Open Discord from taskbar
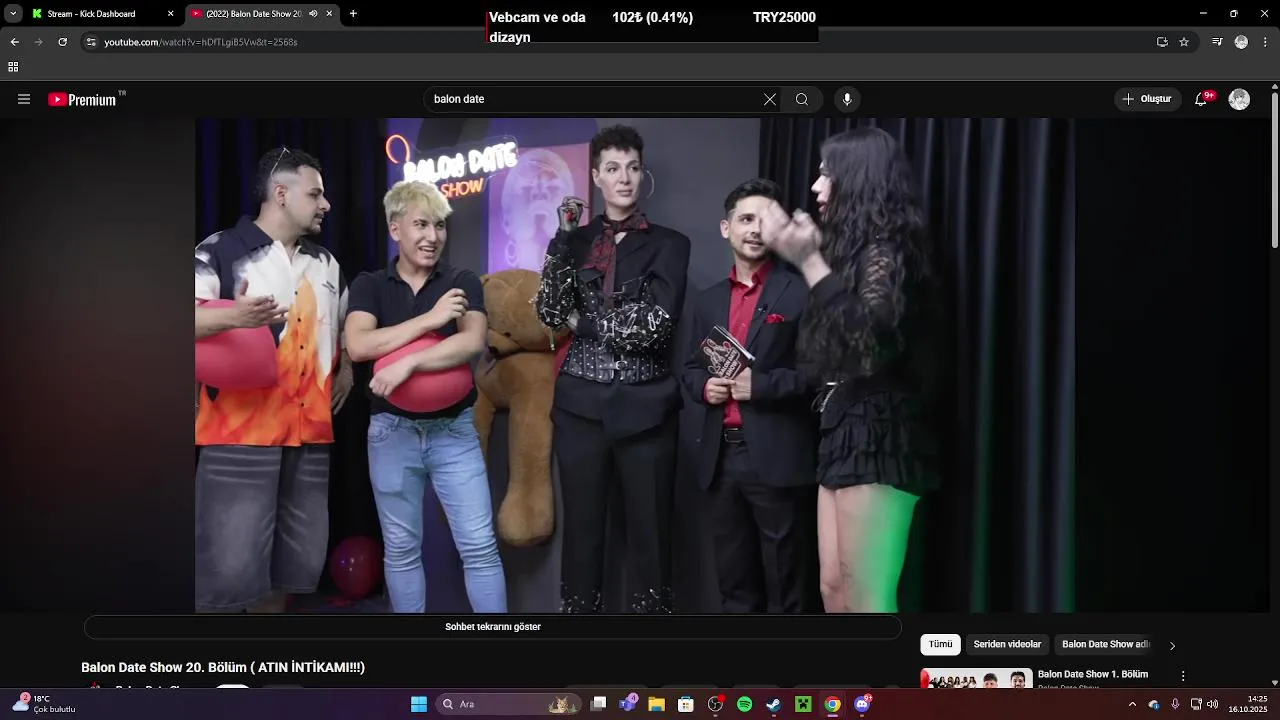Image resolution: width=1280 pixels, height=720 pixels. [862, 704]
